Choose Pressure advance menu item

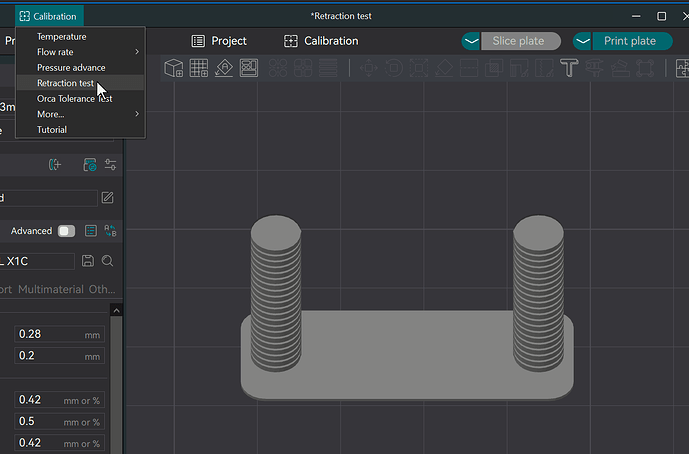(x=80, y=68)
